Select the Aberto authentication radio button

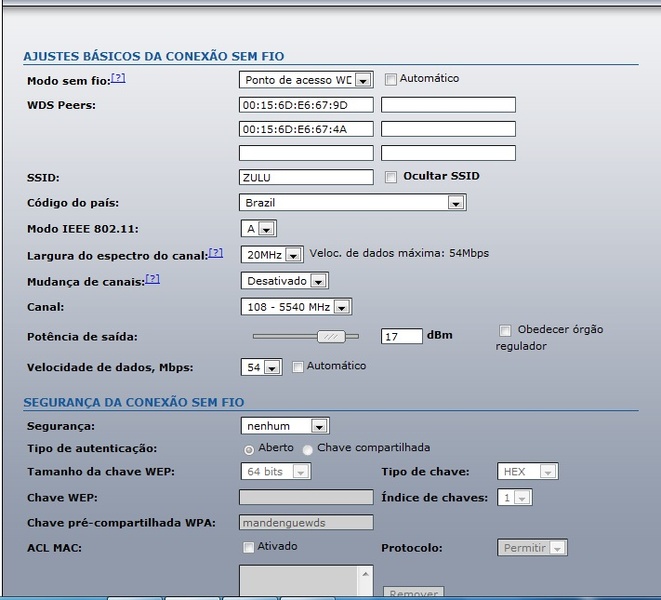click(x=249, y=450)
